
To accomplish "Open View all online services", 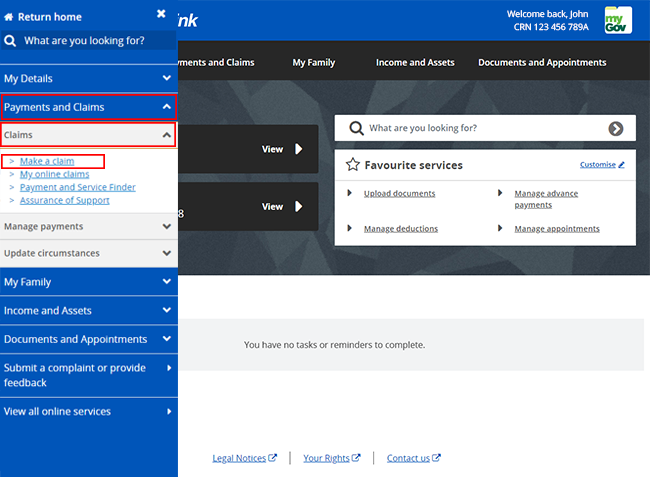I will pos(89,412).
